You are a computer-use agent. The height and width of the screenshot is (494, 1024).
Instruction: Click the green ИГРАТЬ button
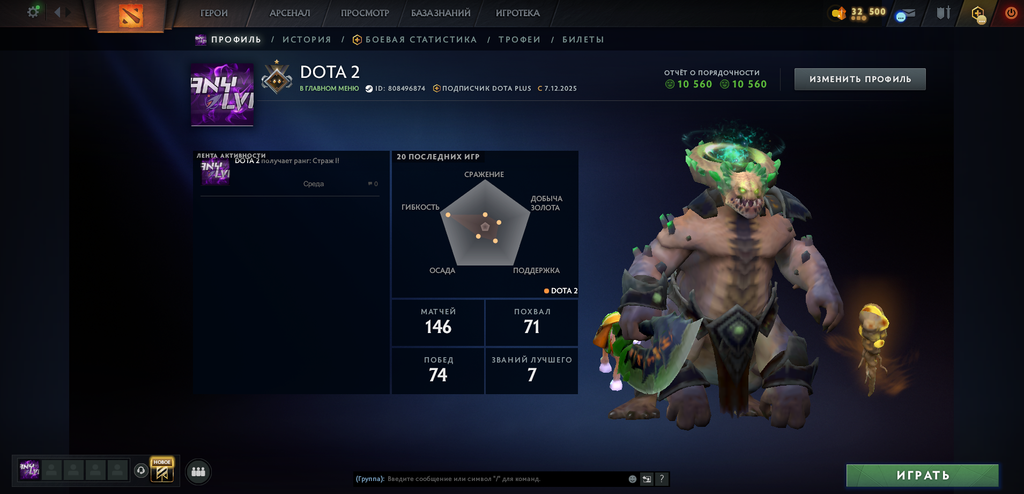(922, 475)
